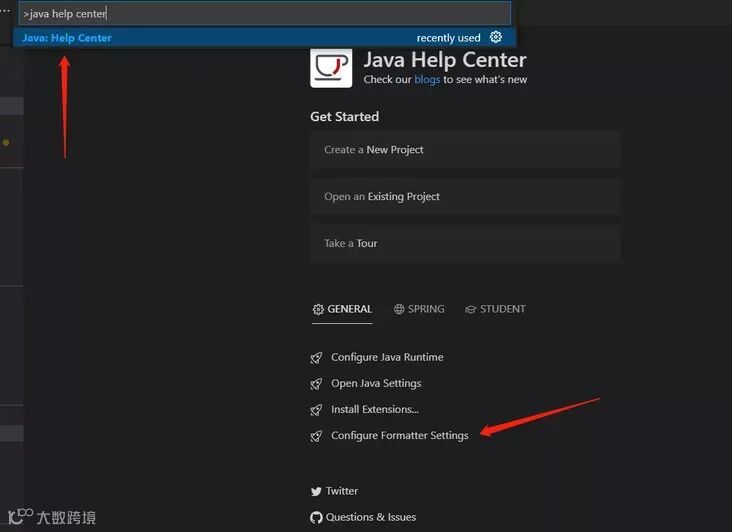Switch to the SPRING tab

[x=419, y=309]
